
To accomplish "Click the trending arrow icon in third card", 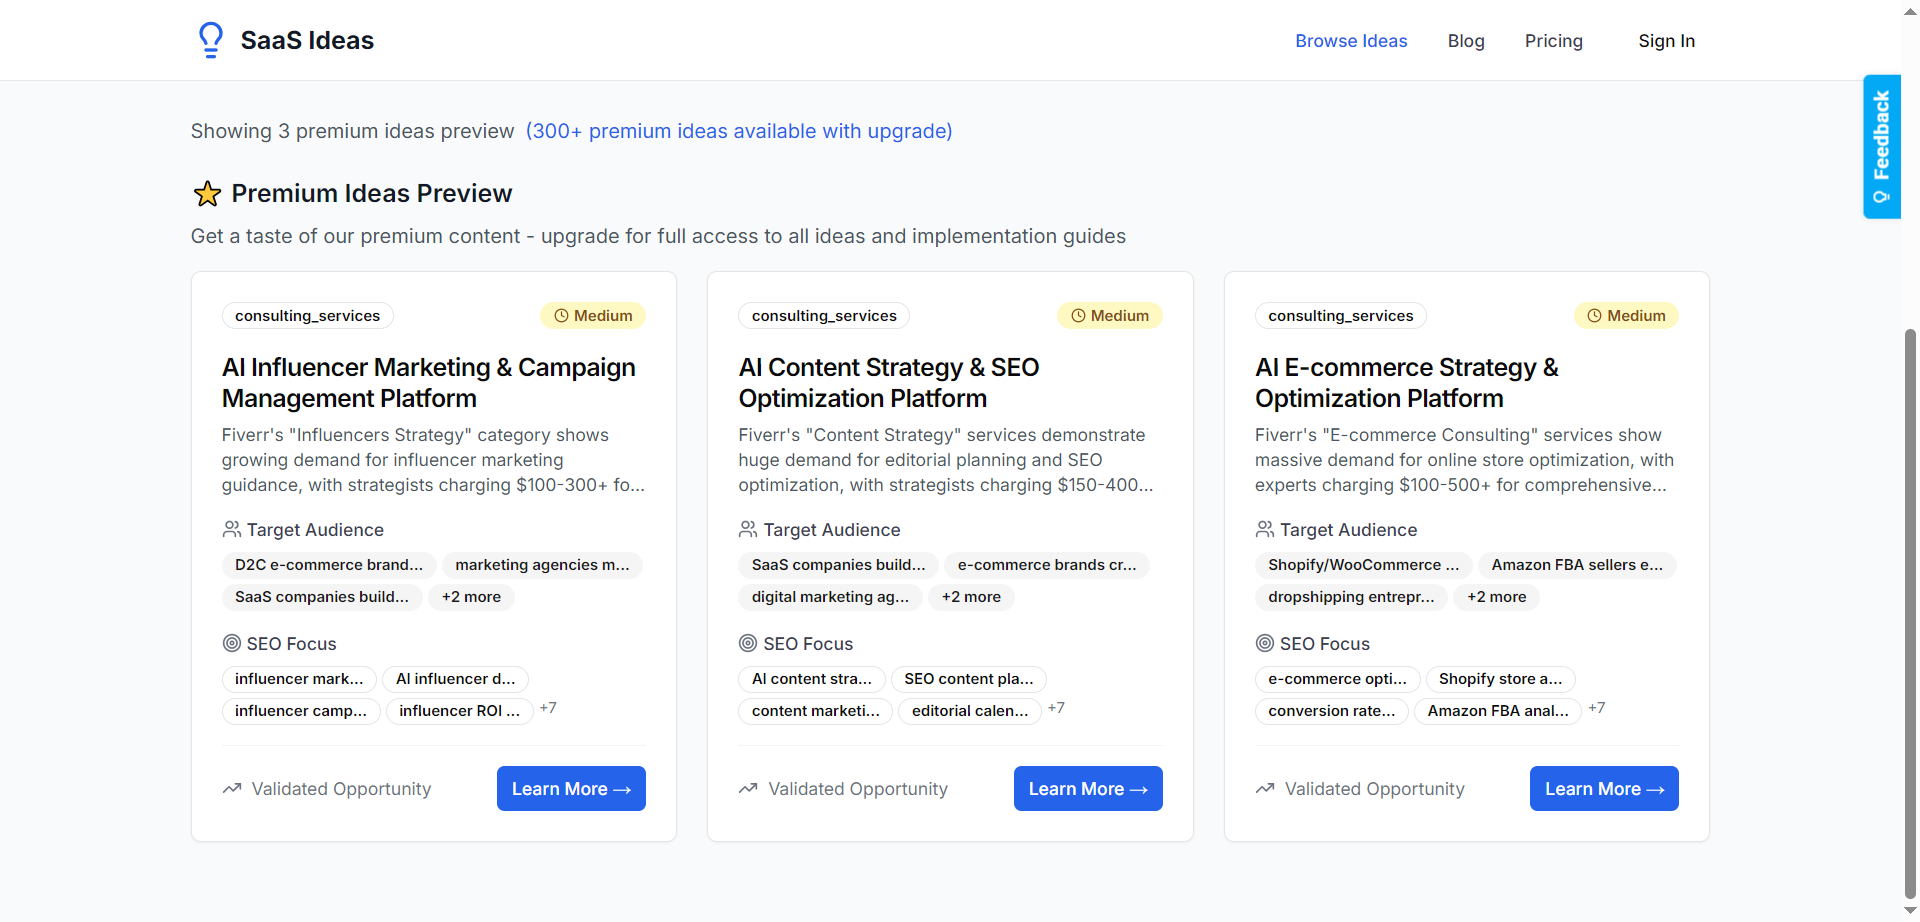I will [x=1265, y=788].
